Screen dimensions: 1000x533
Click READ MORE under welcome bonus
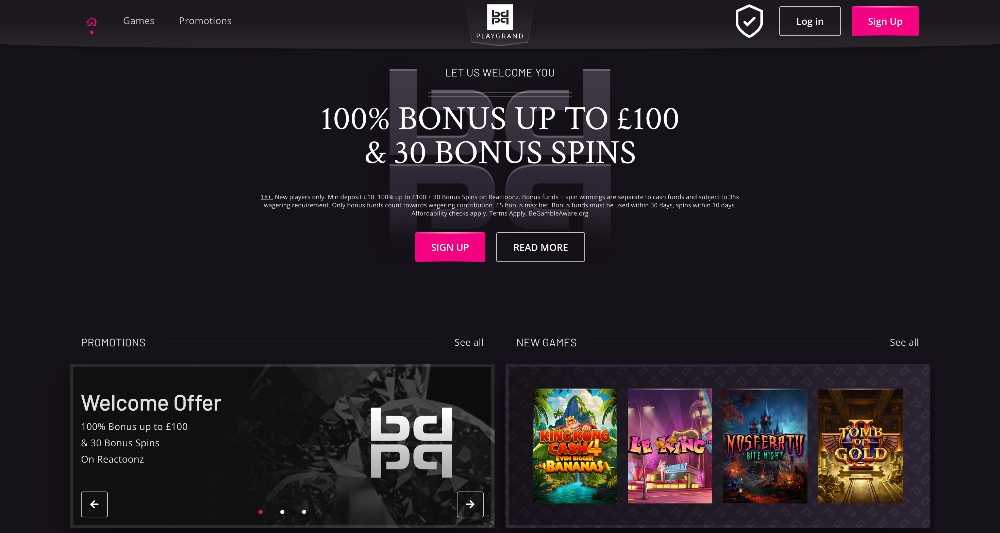pos(540,247)
